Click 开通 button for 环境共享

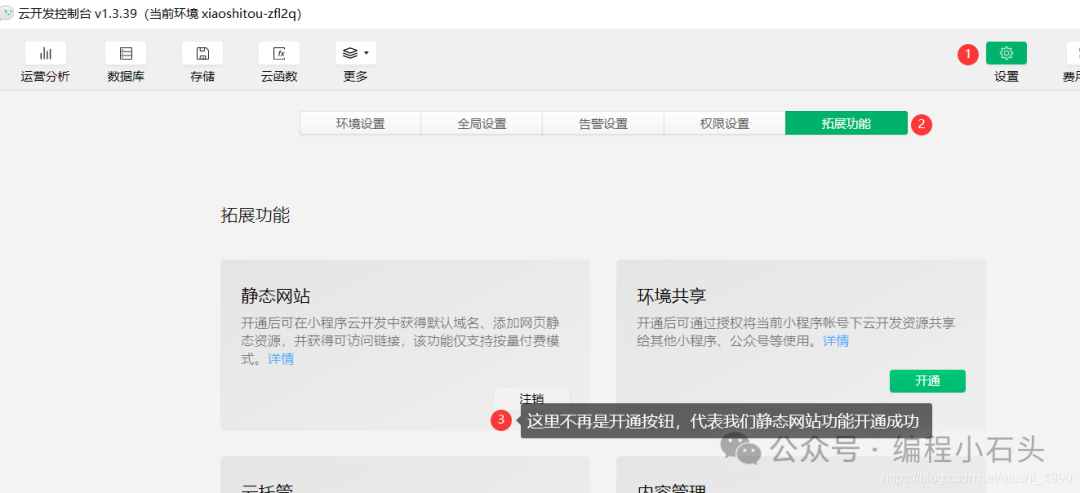pos(928,381)
